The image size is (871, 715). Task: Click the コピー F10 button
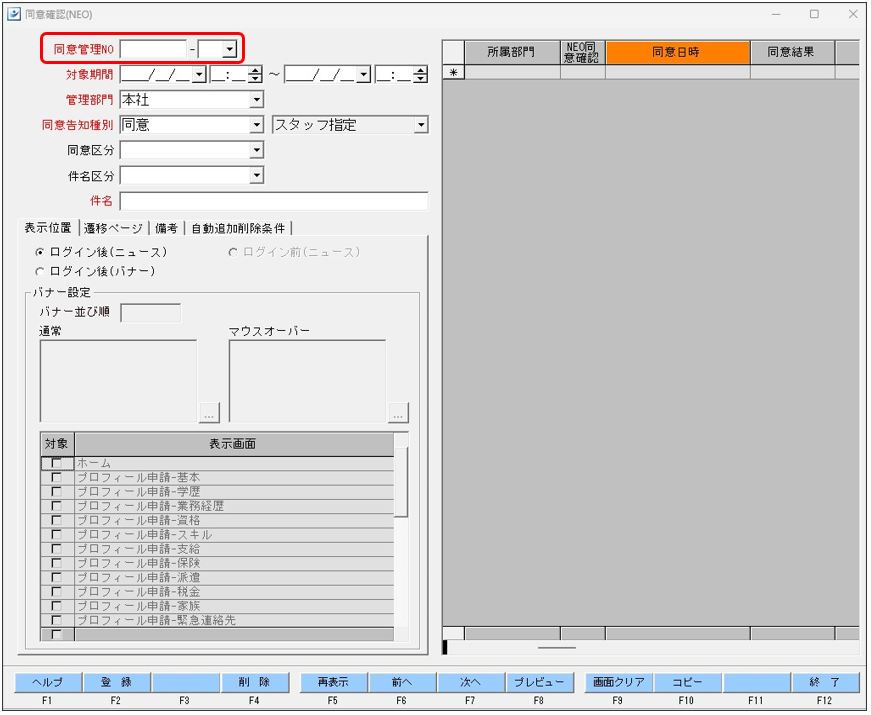(x=688, y=683)
